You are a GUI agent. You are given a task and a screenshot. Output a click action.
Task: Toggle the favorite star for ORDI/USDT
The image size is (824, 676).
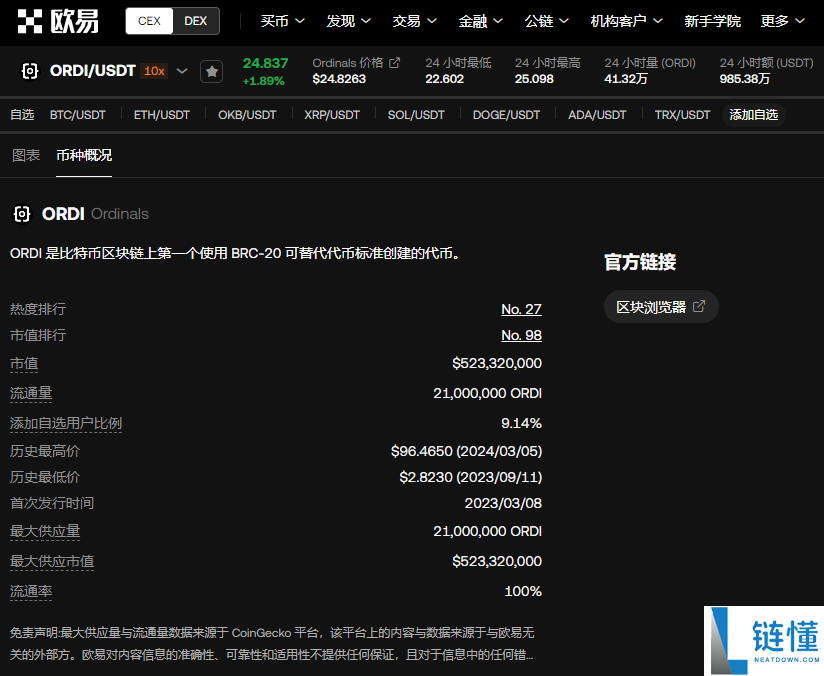(212, 71)
